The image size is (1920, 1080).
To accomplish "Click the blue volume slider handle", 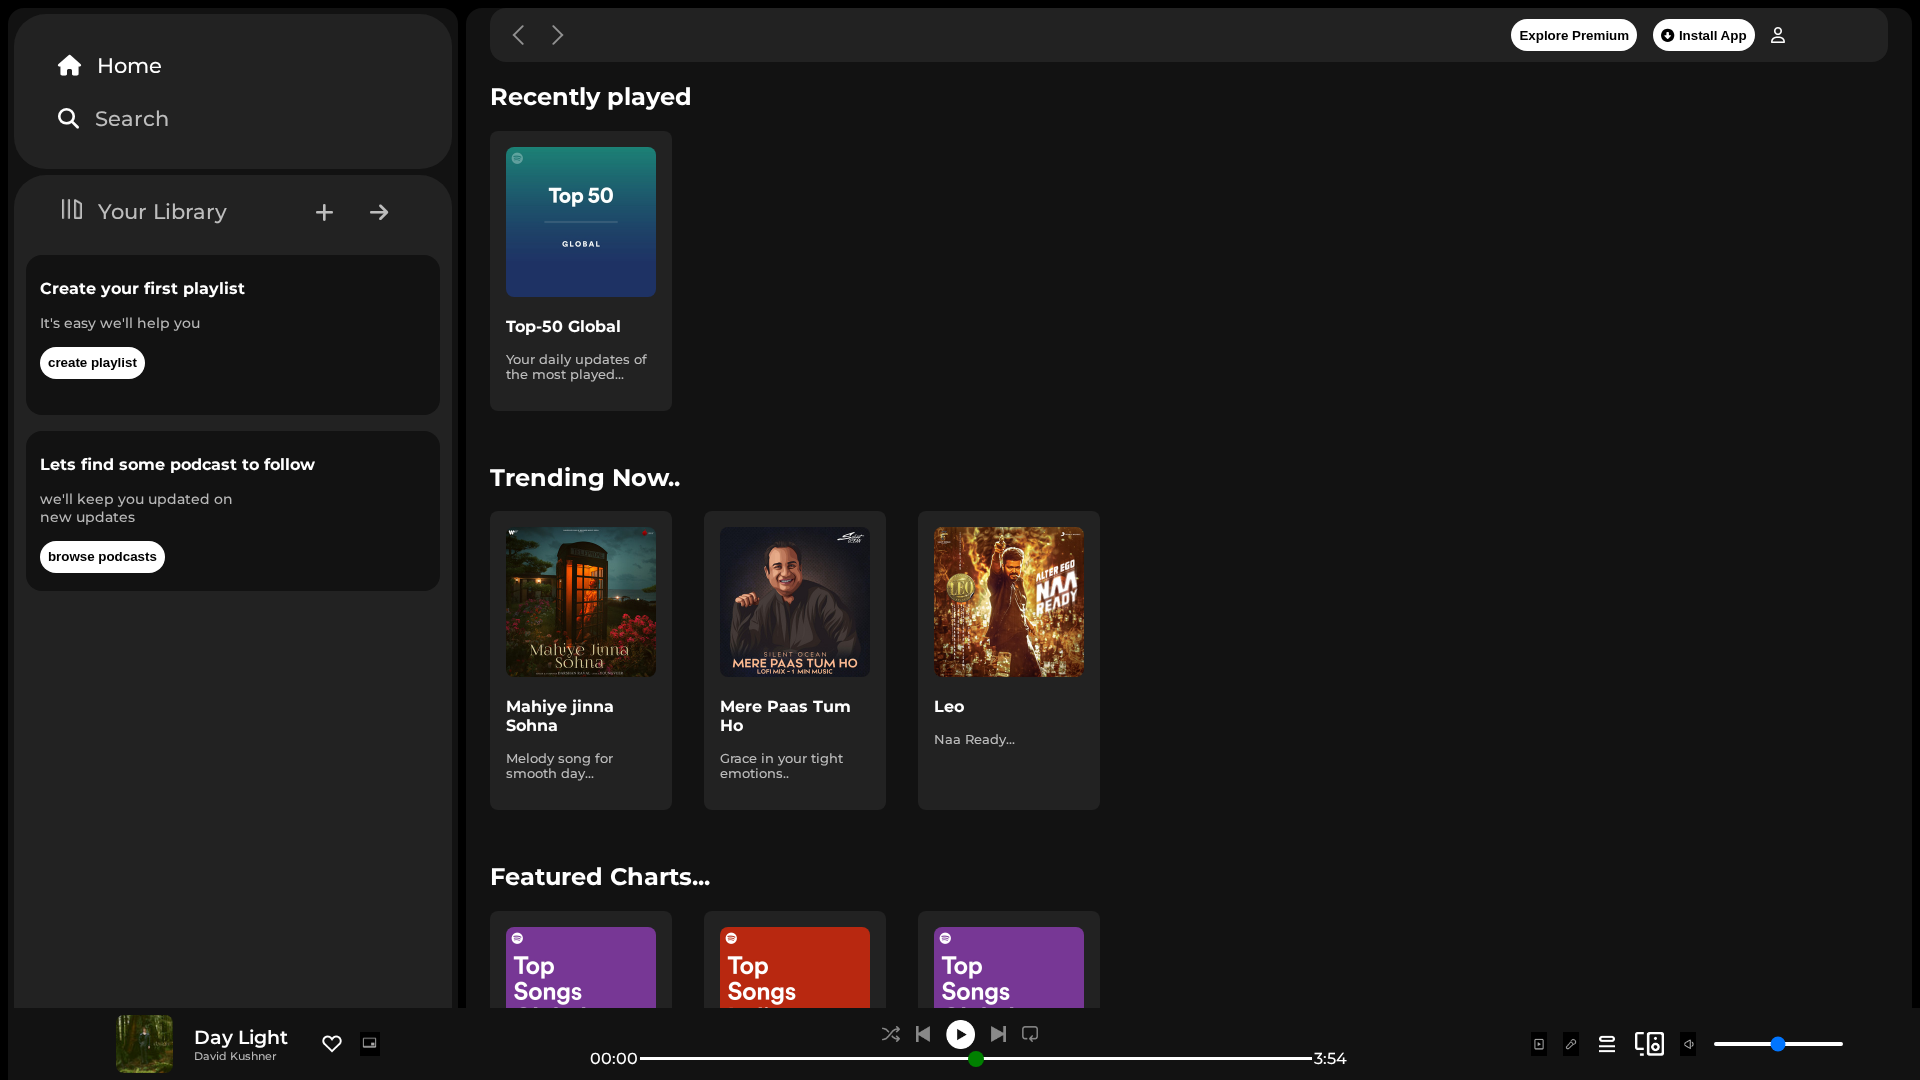I will (1778, 1044).
